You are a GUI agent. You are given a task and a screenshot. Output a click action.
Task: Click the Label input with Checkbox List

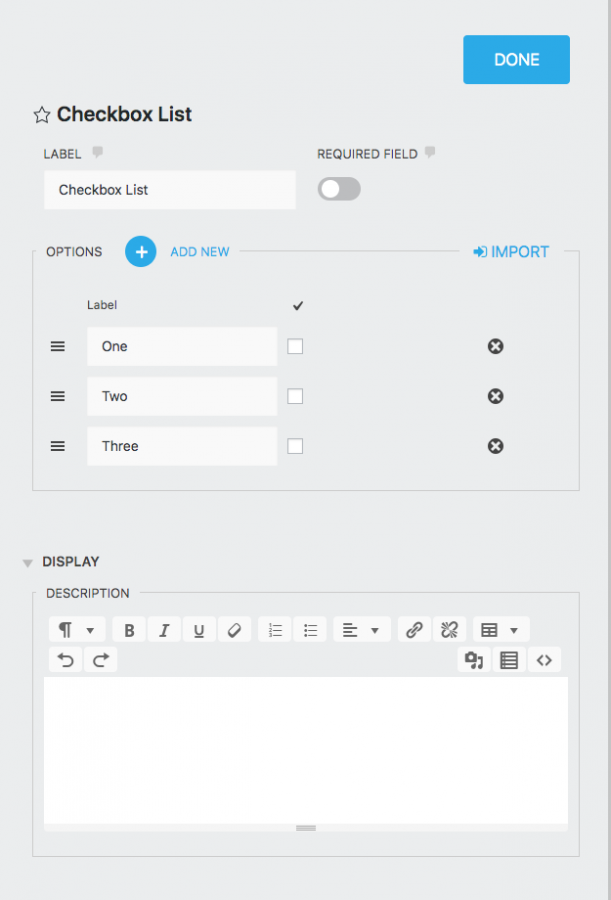(170, 189)
